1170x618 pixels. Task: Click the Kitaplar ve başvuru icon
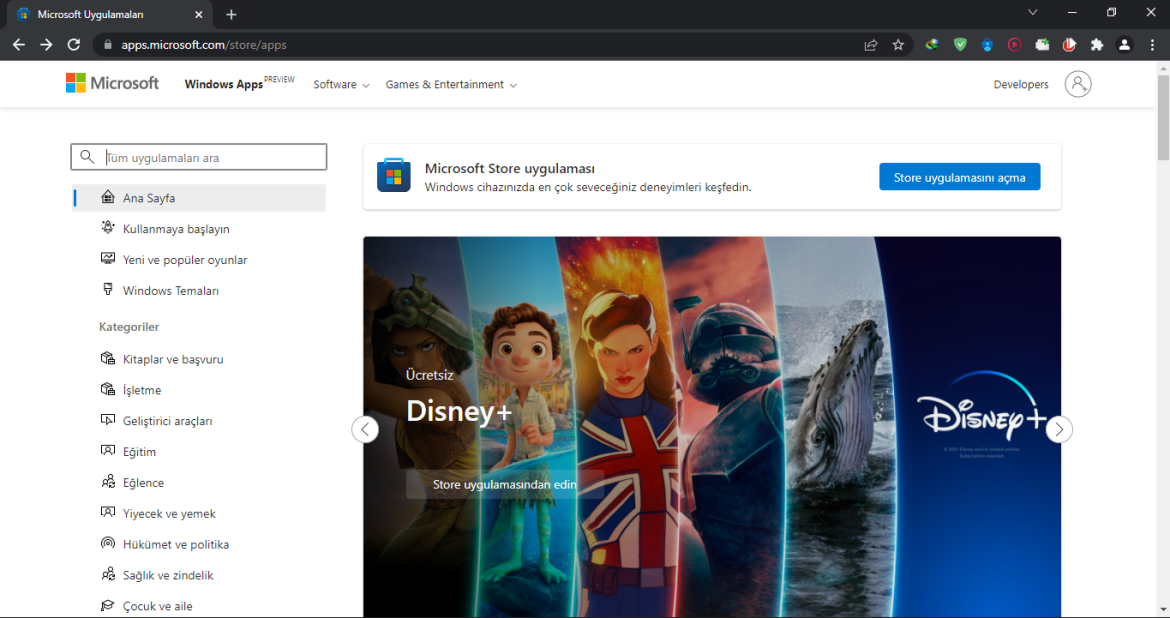(108, 358)
